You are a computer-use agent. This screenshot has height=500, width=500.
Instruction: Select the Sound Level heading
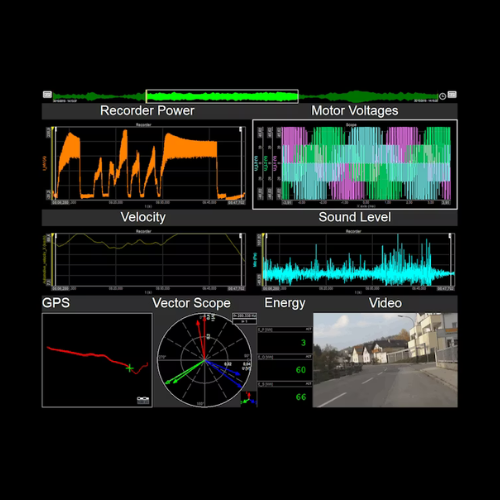point(355,217)
